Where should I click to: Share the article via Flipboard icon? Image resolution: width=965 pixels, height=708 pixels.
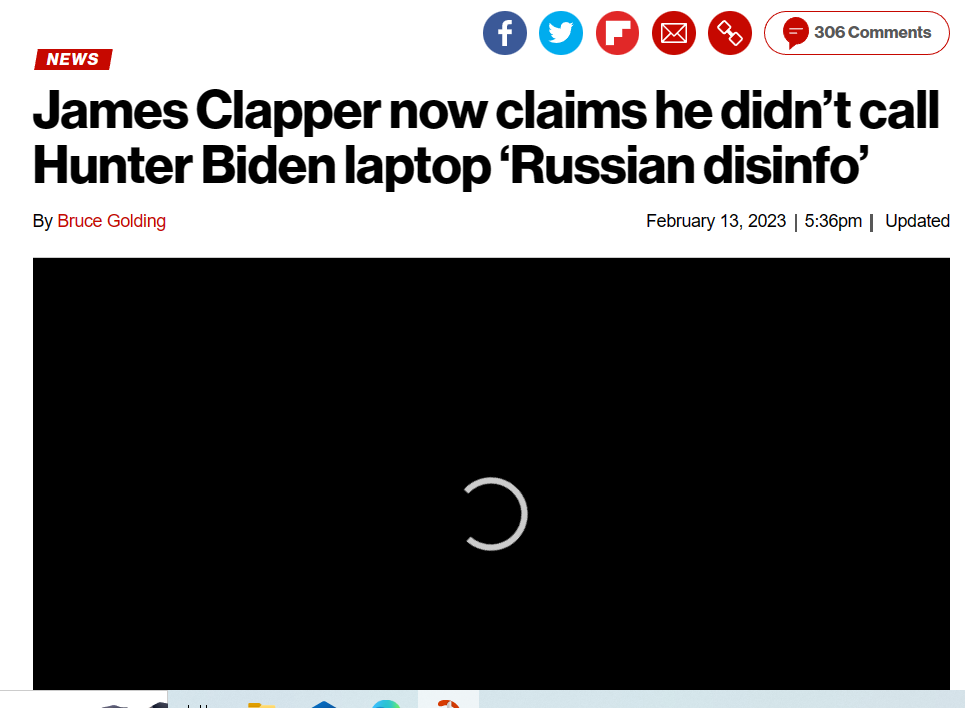point(617,33)
